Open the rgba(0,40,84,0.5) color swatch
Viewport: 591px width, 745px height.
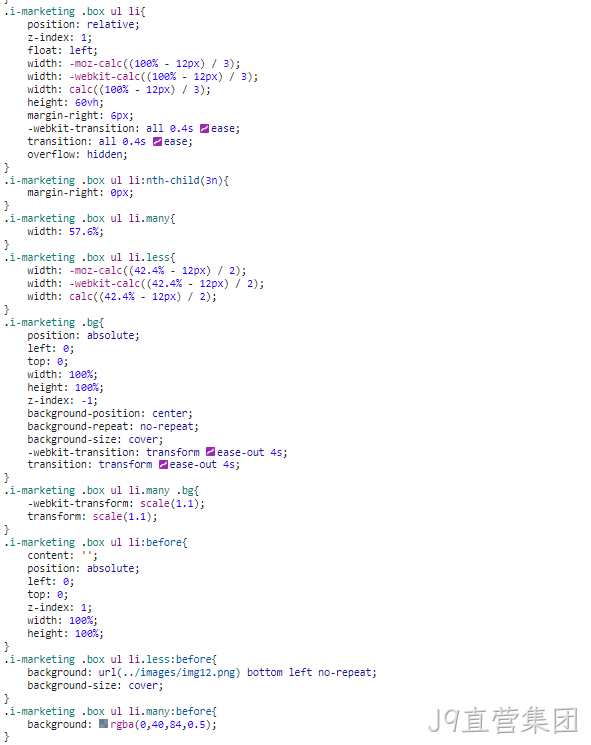point(103,724)
